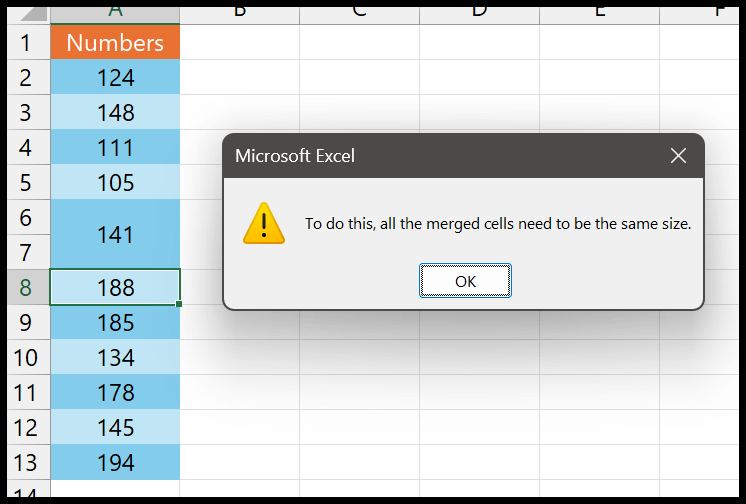Click the fill handle of cell A8
The image size is (746, 504).
point(179,304)
